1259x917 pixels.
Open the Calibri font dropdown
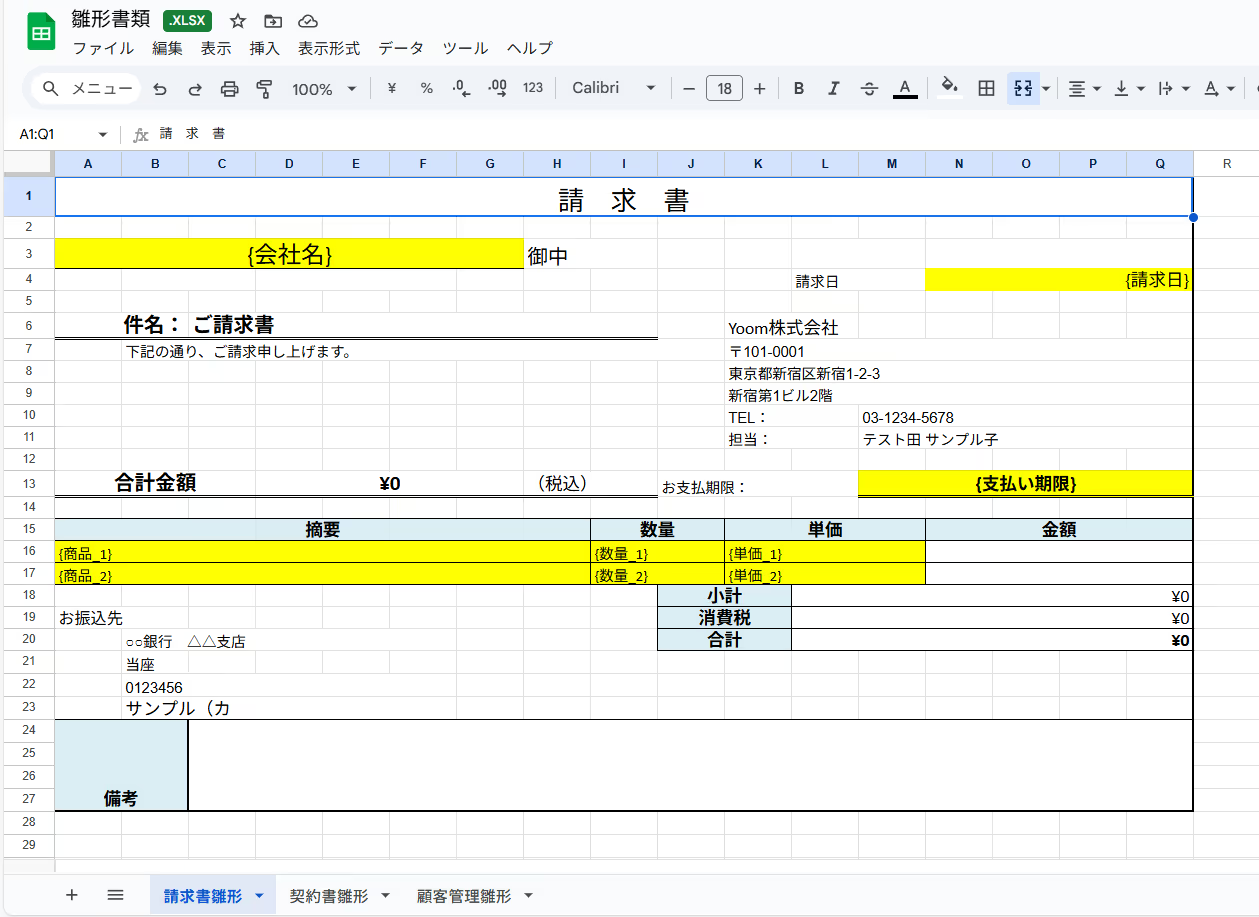pyautogui.click(x=613, y=88)
